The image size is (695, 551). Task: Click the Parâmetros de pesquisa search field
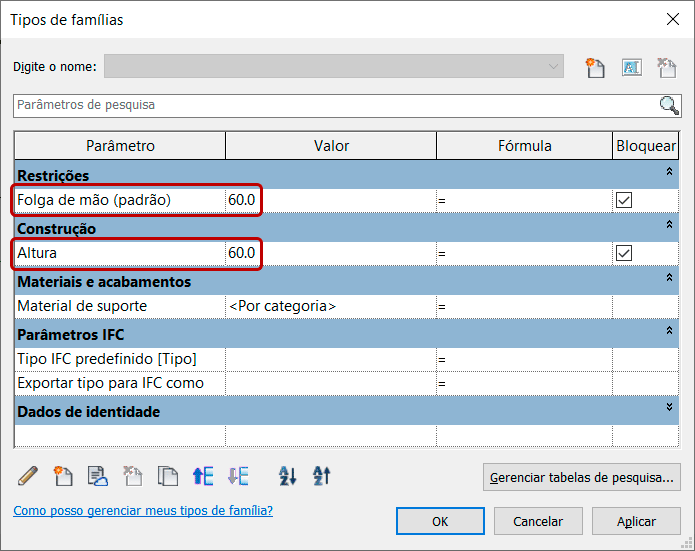point(330,105)
